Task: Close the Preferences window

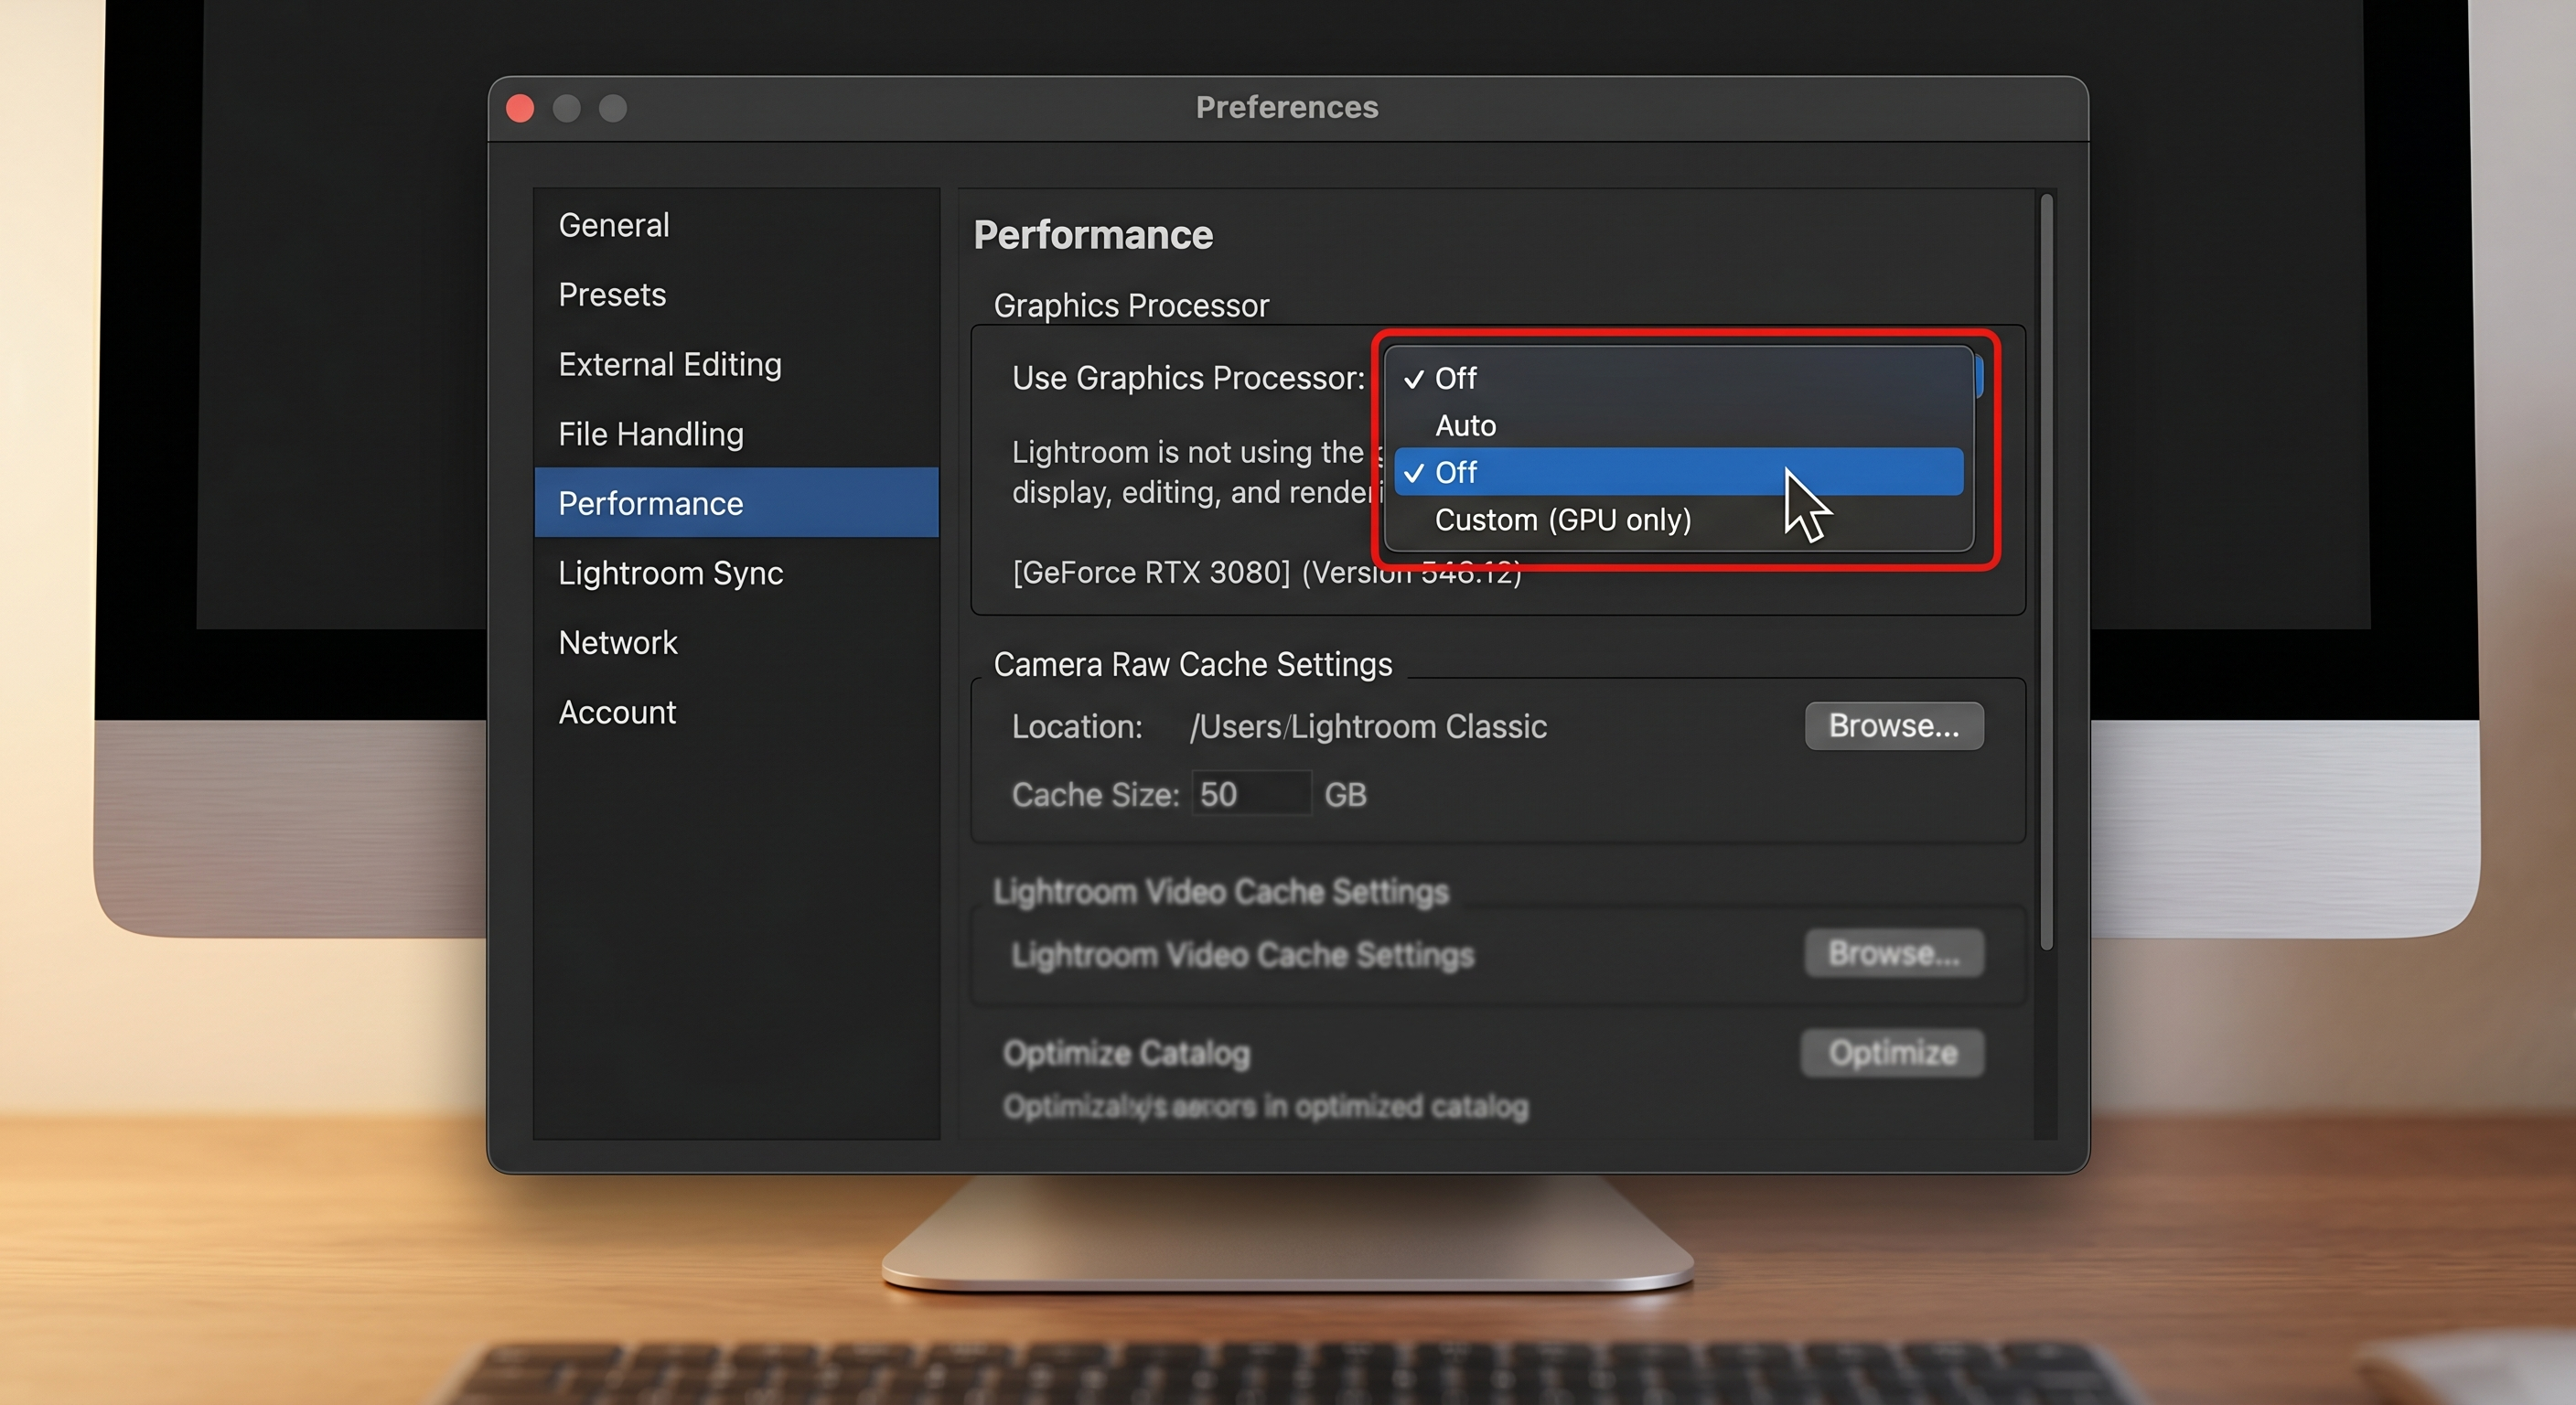Action: tap(520, 108)
